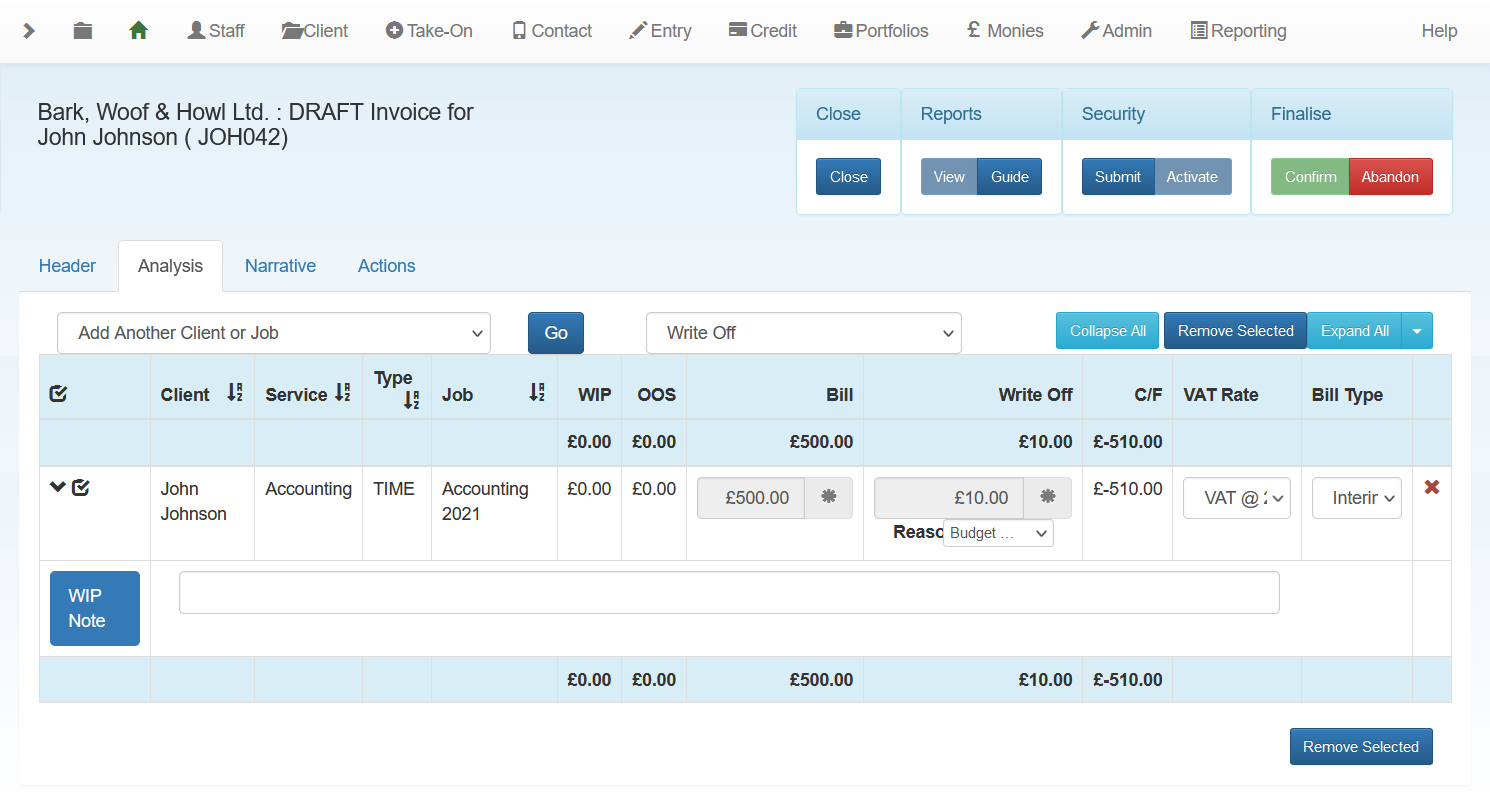The height and width of the screenshot is (810, 1490).
Task: Open the Reporting menu
Action: (1238, 31)
